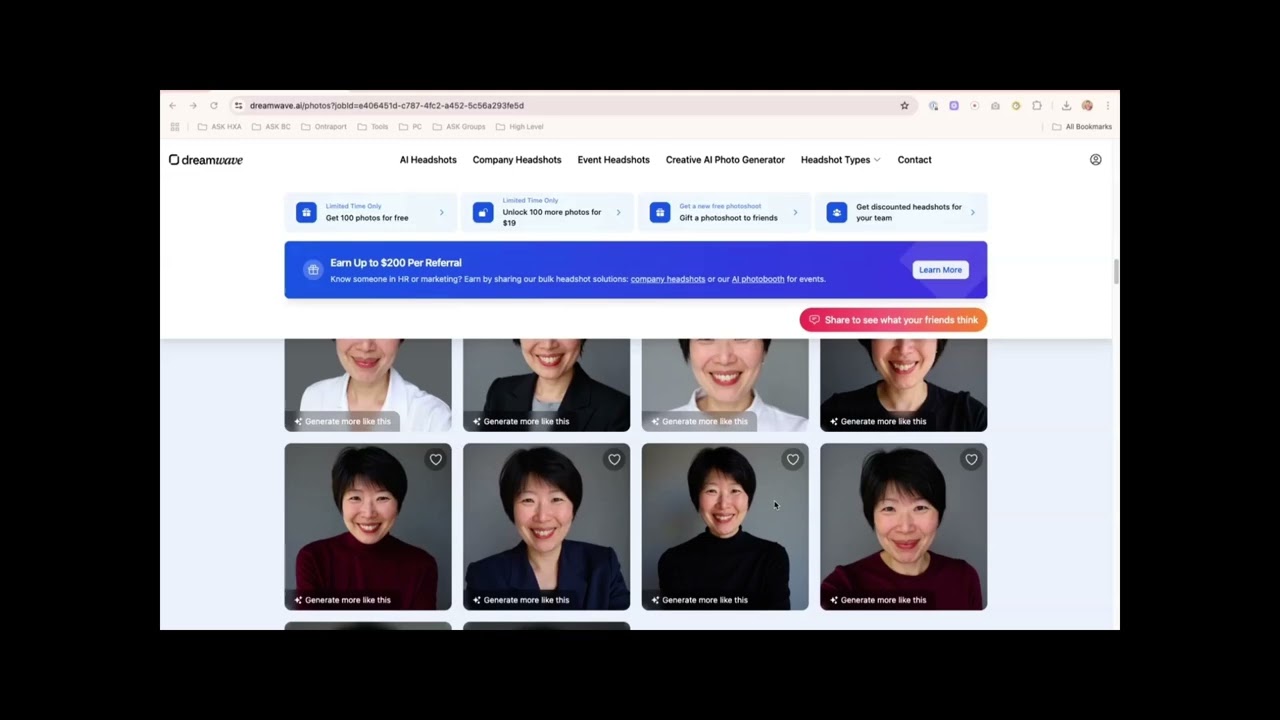Expand the Headshot Types dropdown
The image size is (1280, 720).
point(840,160)
